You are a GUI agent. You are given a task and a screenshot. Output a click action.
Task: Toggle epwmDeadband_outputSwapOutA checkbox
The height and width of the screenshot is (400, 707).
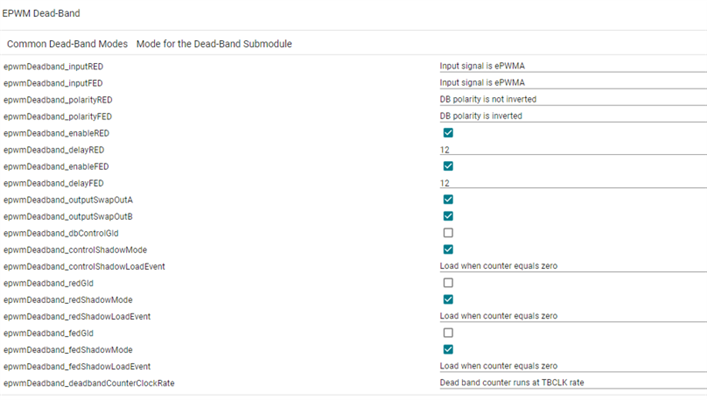(448, 200)
